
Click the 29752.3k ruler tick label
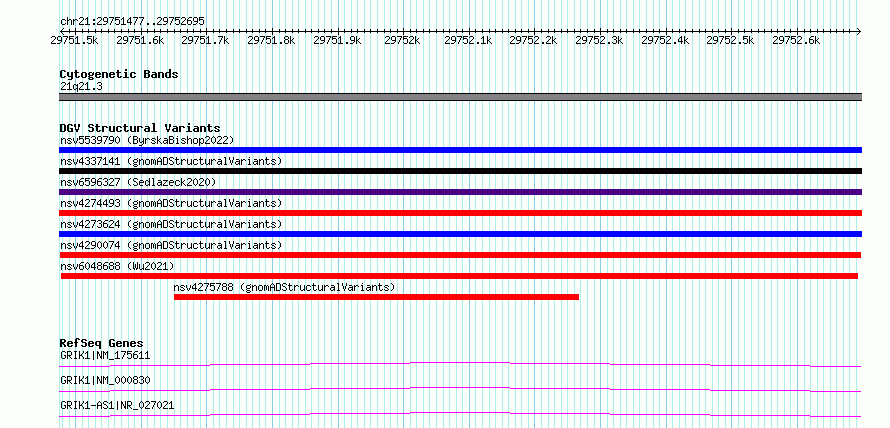coord(599,40)
